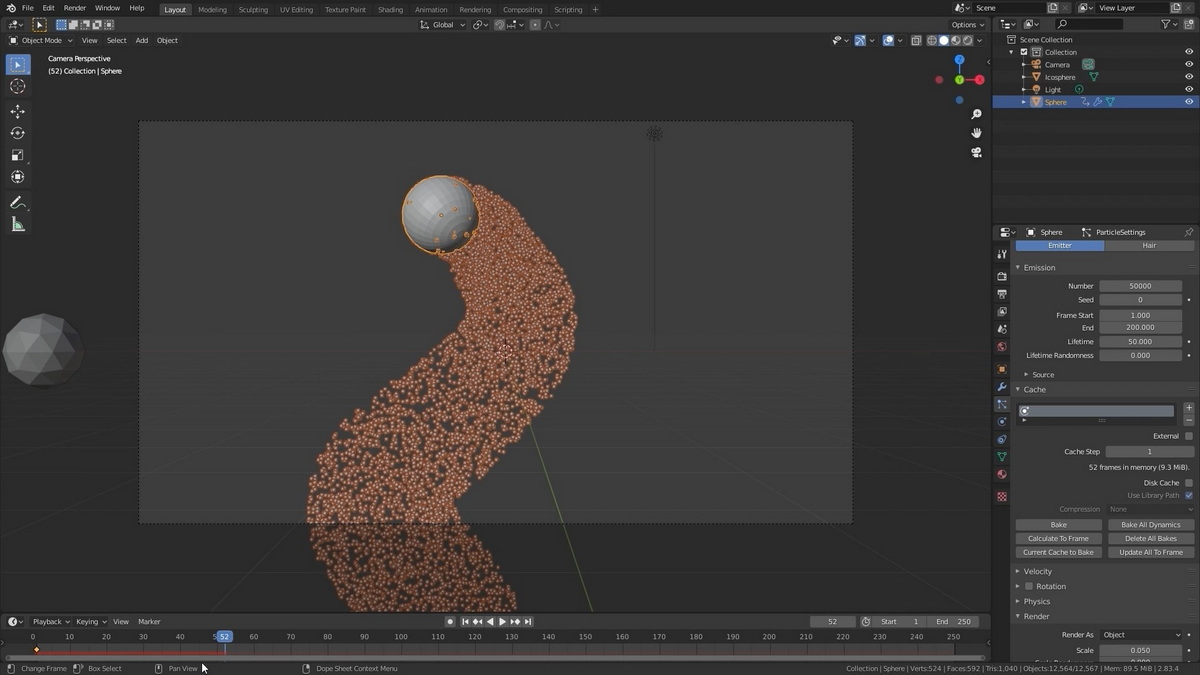
Task: Select the Cursor tool in the viewport toolbar
Action: click(17, 87)
